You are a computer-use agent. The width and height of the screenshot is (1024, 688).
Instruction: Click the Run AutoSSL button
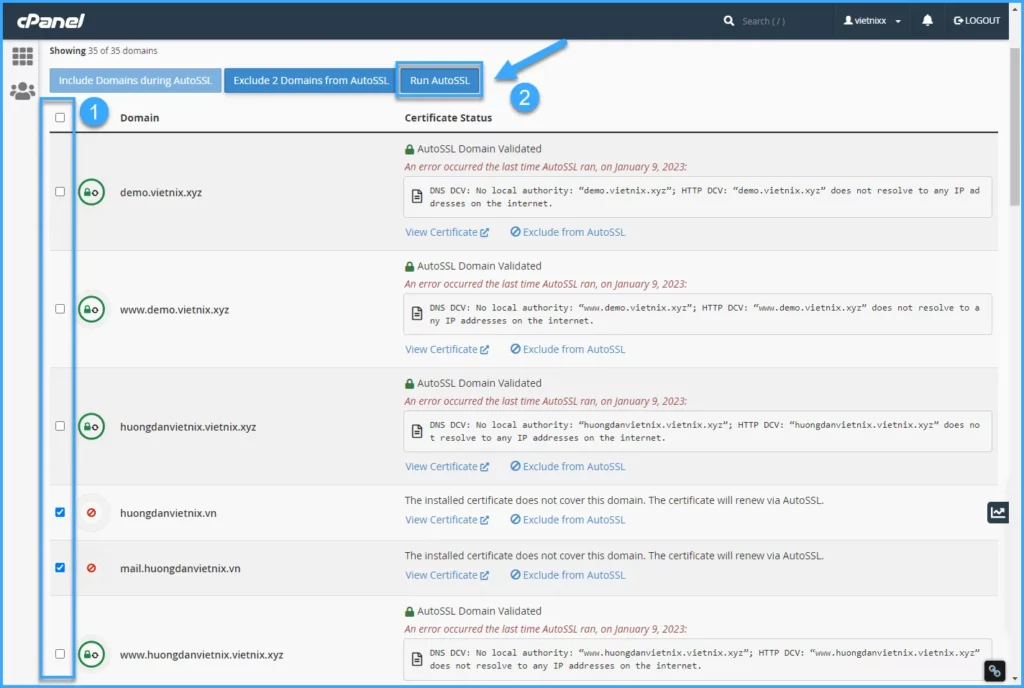click(x=439, y=80)
